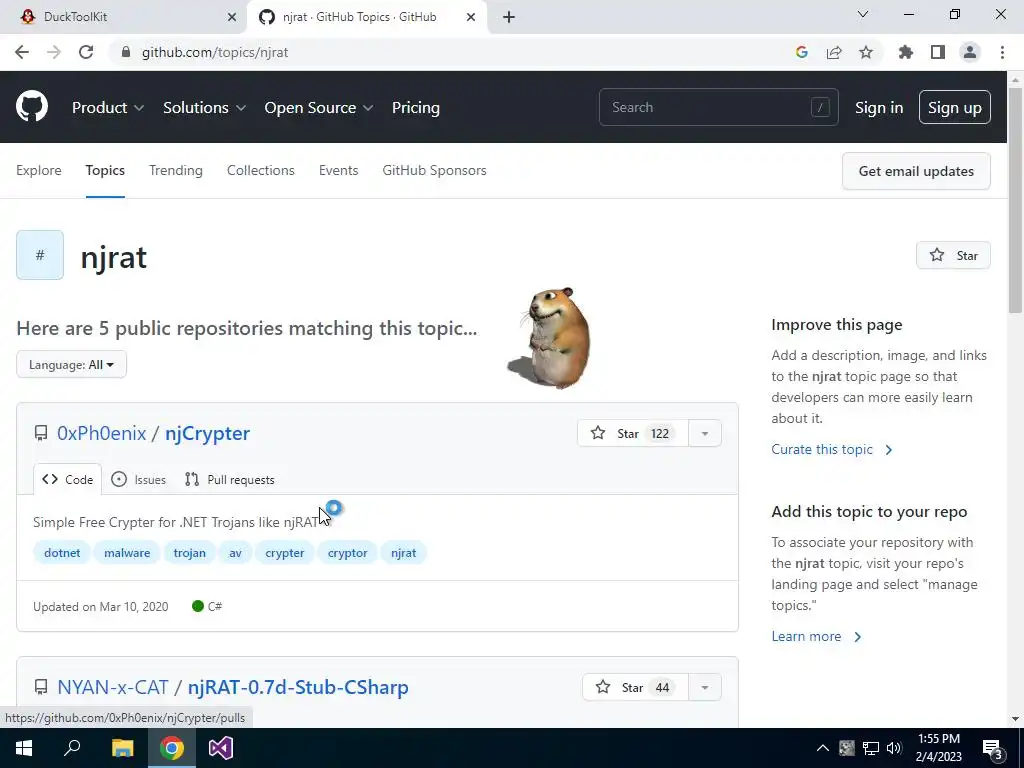Open the GitHub Sponsors tab
Image resolution: width=1024 pixels, height=768 pixels.
[x=434, y=170]
